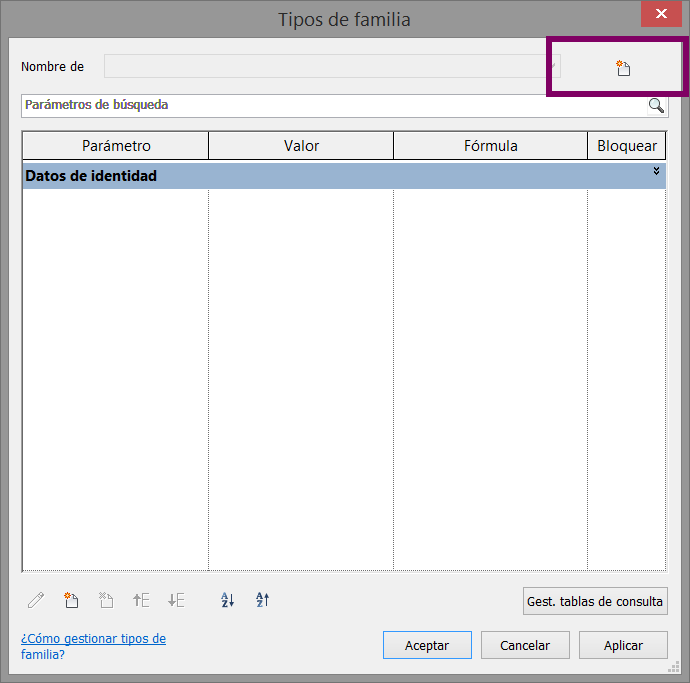Open the ¿Cómo gestionar tipos de familia? link
Screen dimensions: 690x683
pyautogui.click(x=93, y=646)
